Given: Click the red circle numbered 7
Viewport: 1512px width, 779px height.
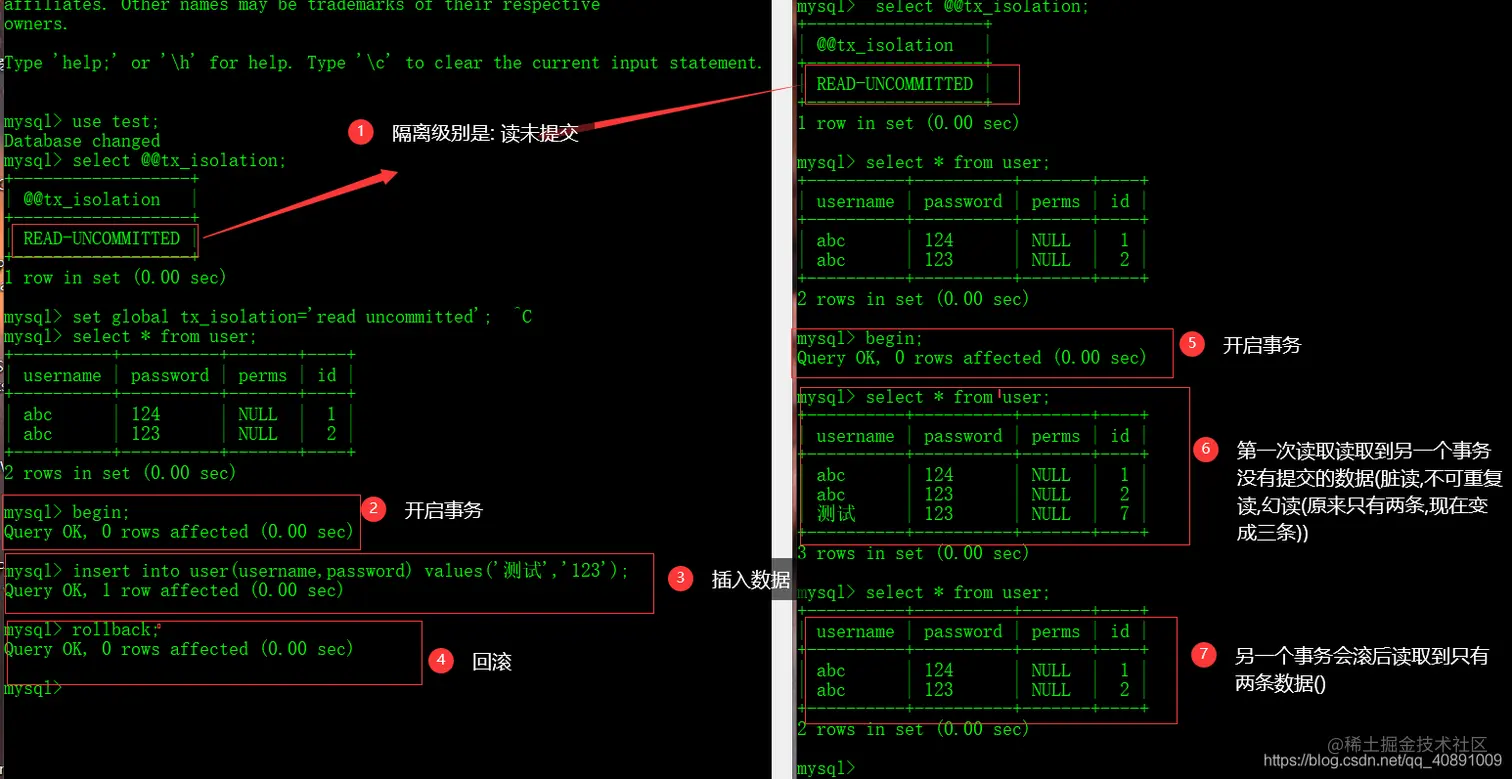Looking at the screenshot, I should (1204, 655).
